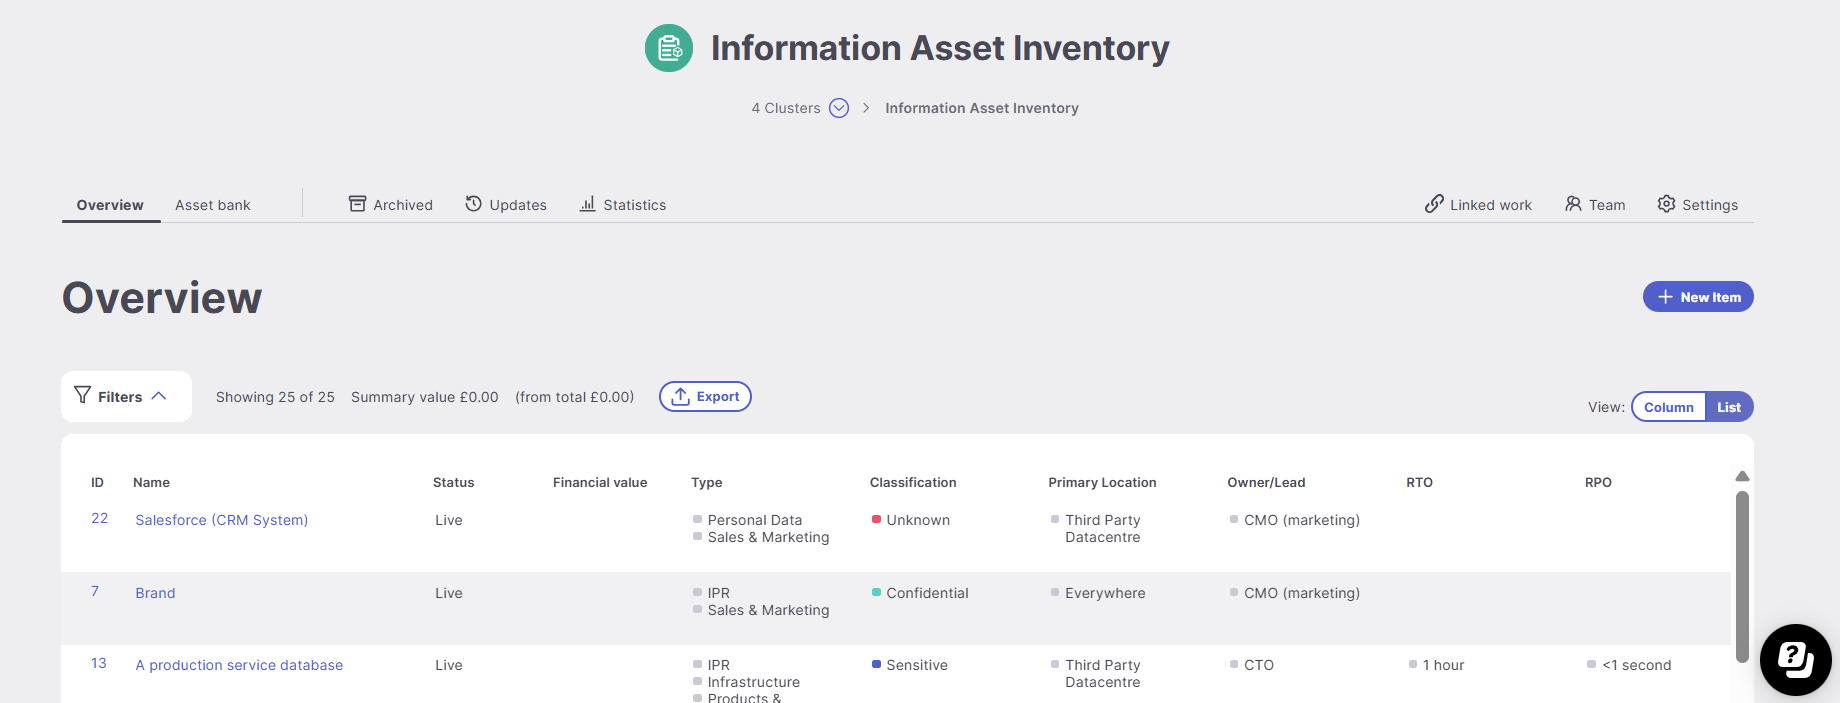Open the Team page

[1595, 204]
